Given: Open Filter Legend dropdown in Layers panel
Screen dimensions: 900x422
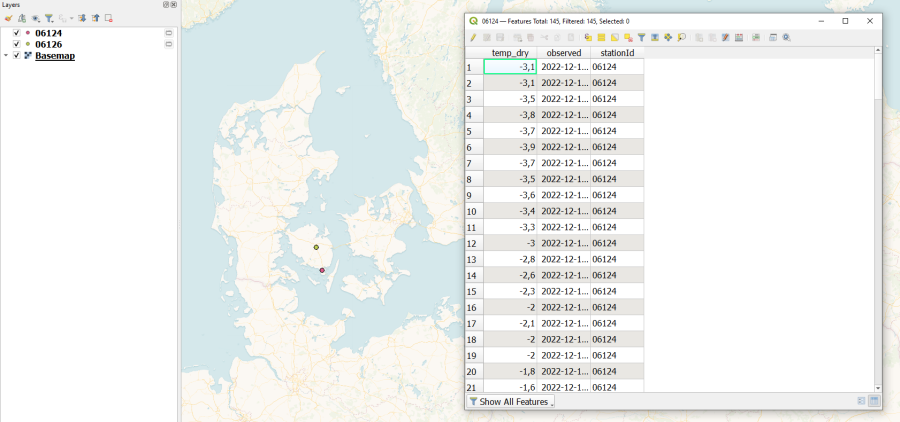Looking at the screenshot, I should coord(49,18).
